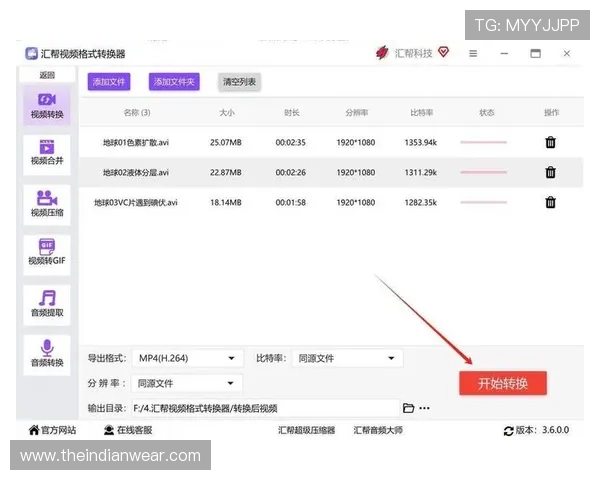600x480 pixels.
Task: Click 添加文件夹 button
Action: click(x=174, y=82)
